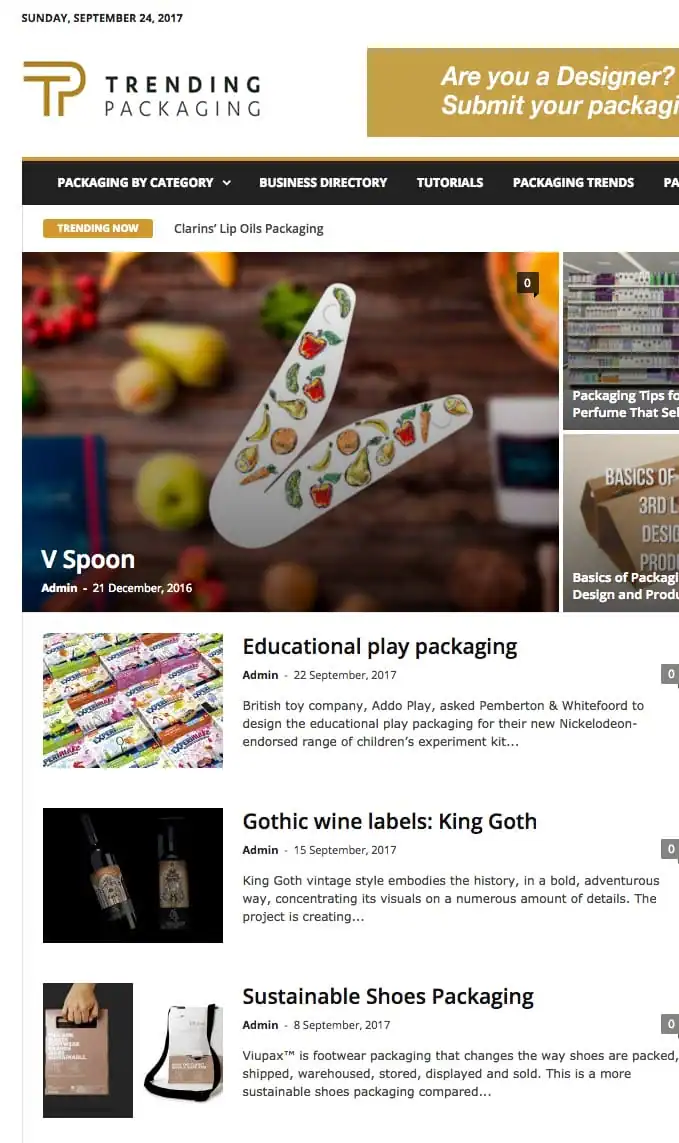Image resolution: width=679 pixels, height=1143 pixels.
Task: Click comment count badge for Educational play packaging
Action: point(670,674)
